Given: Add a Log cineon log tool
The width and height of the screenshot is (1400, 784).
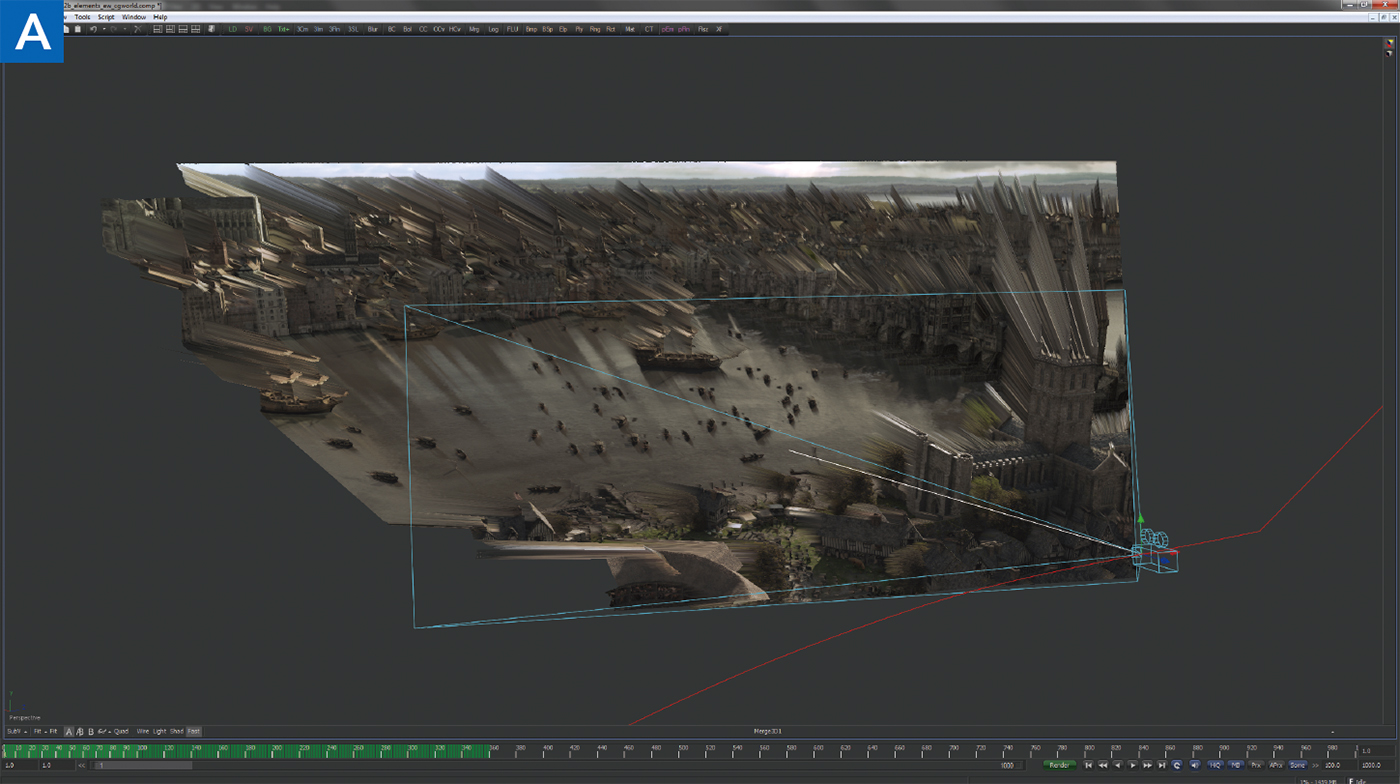Looking at the screenshot, I should (493, 29).
